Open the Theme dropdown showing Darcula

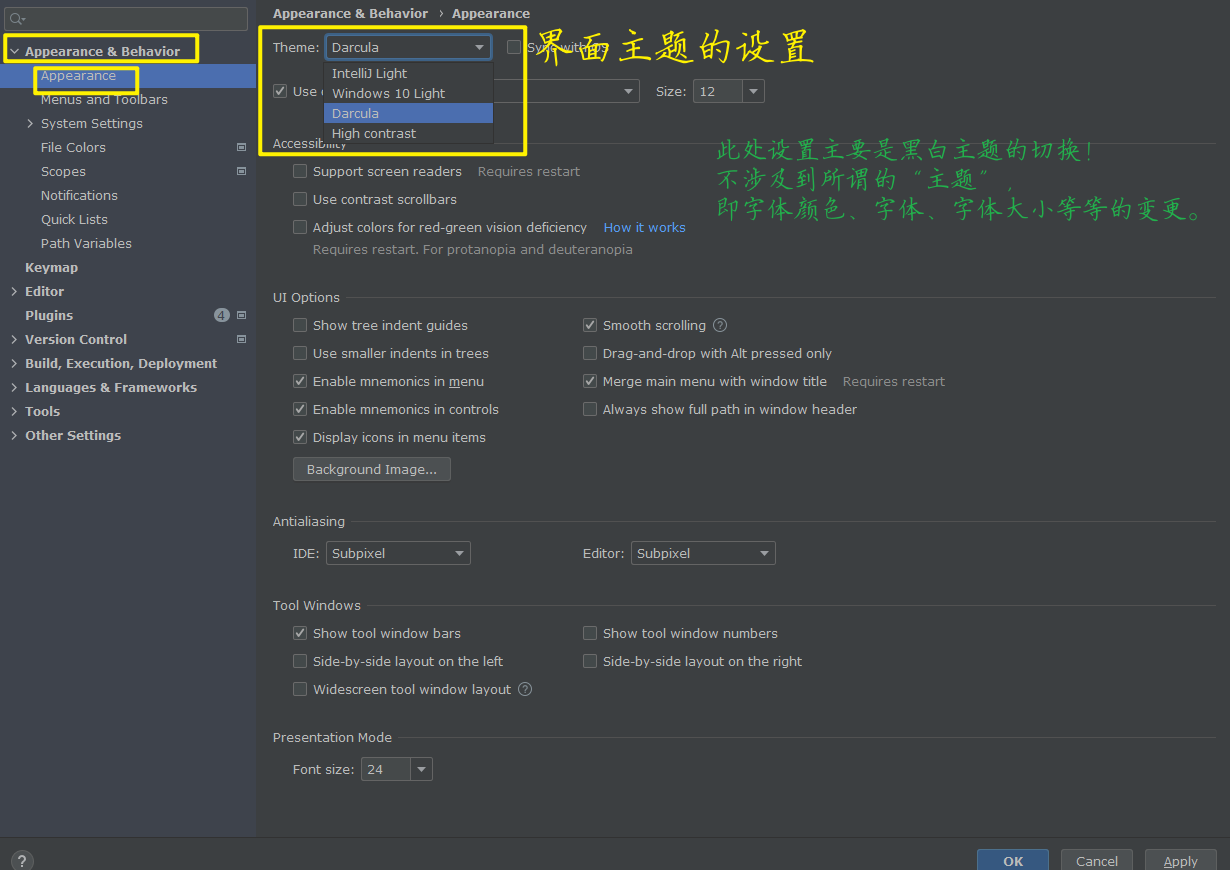click(x=408, y=47)
